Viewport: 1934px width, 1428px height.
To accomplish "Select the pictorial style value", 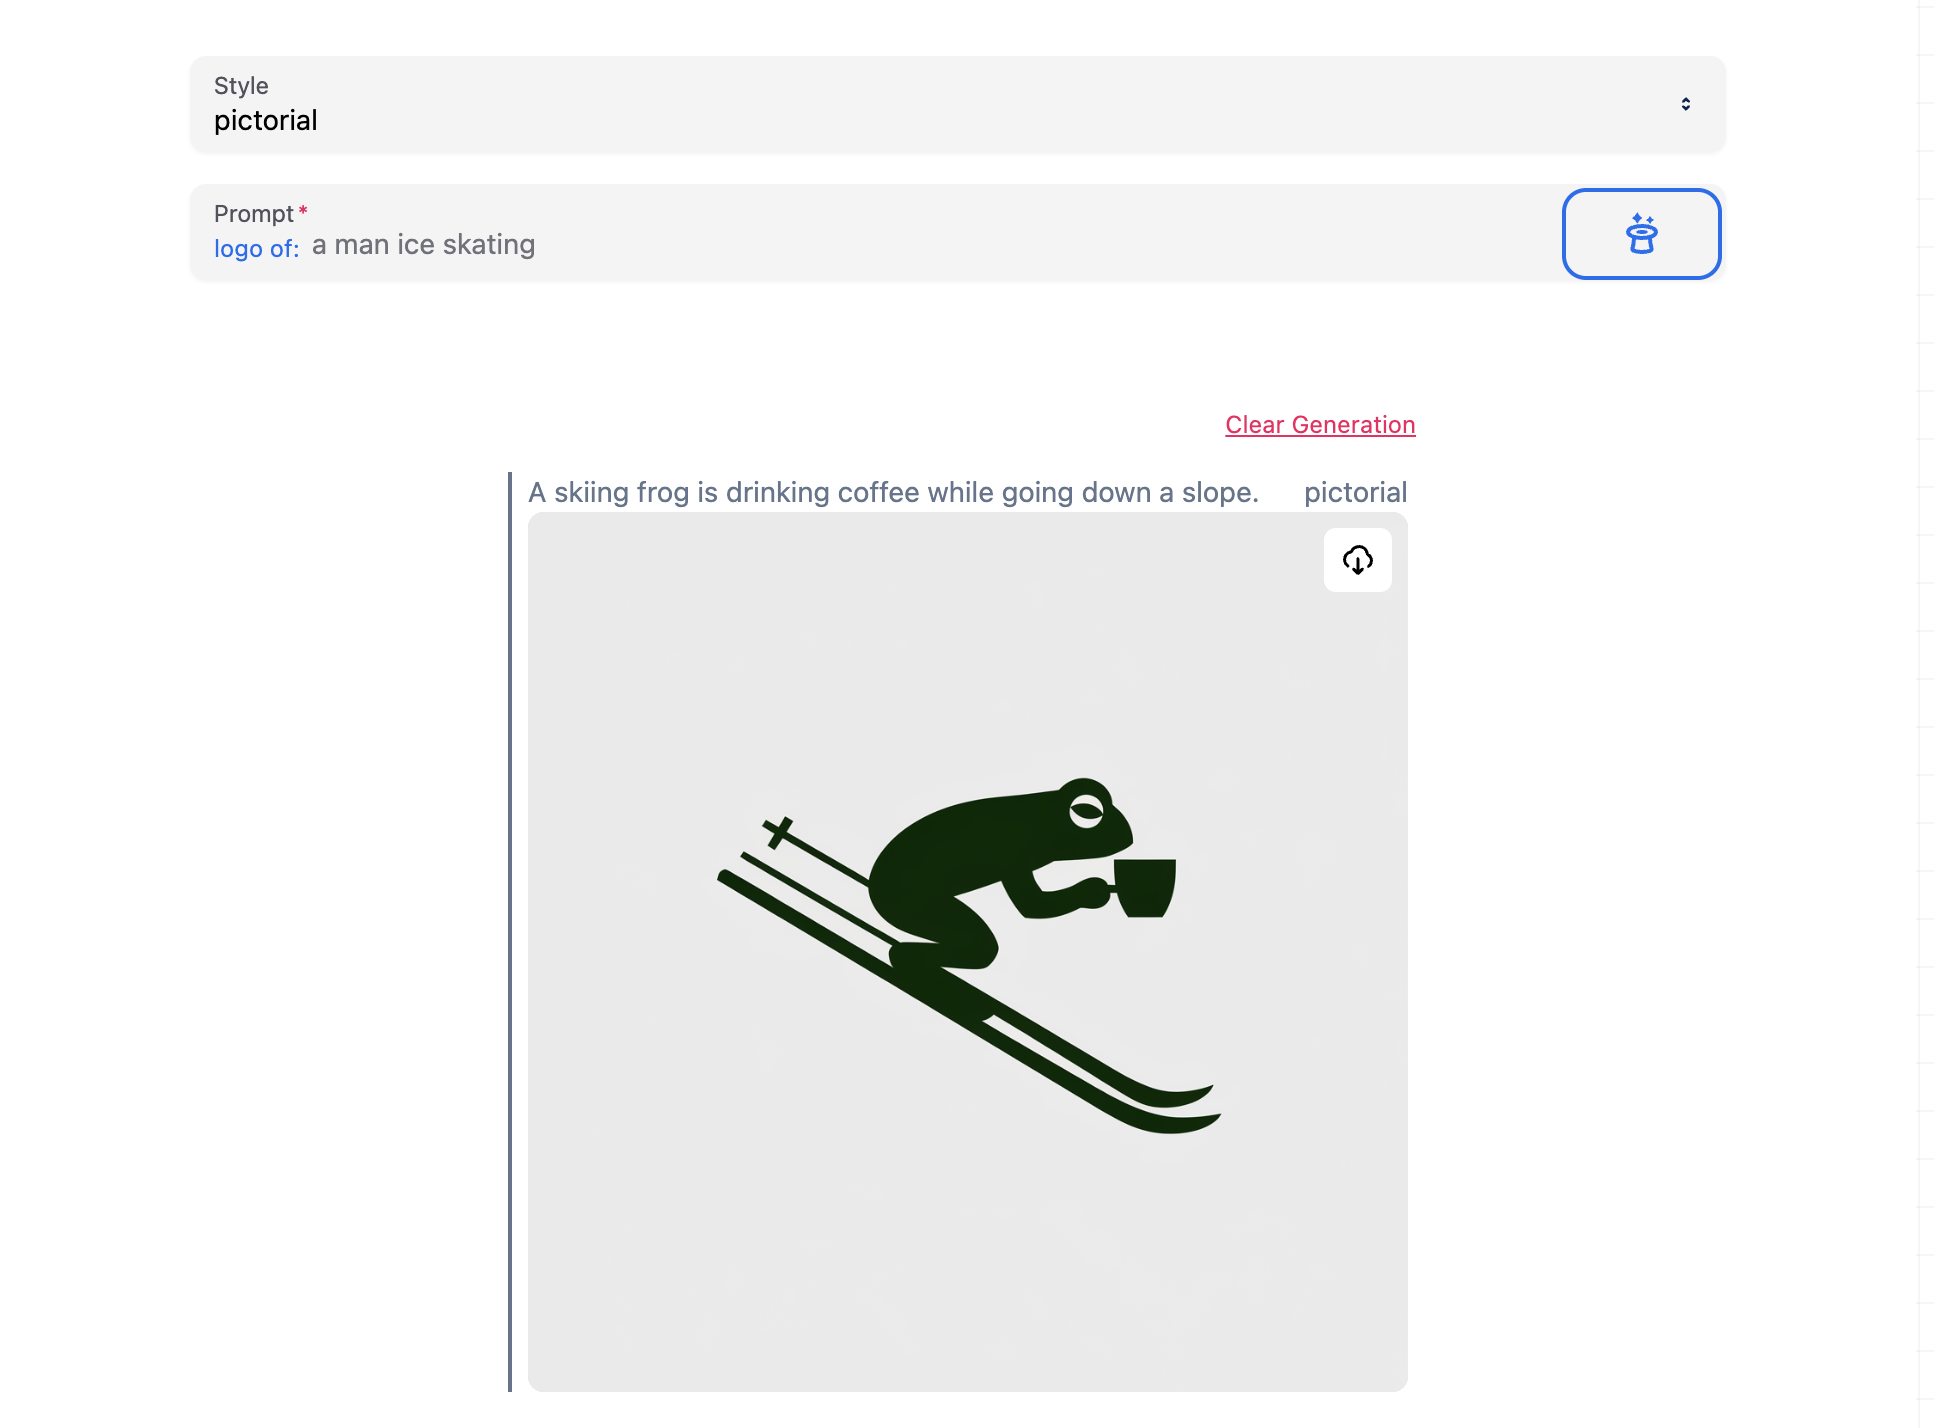I will 266,121.
